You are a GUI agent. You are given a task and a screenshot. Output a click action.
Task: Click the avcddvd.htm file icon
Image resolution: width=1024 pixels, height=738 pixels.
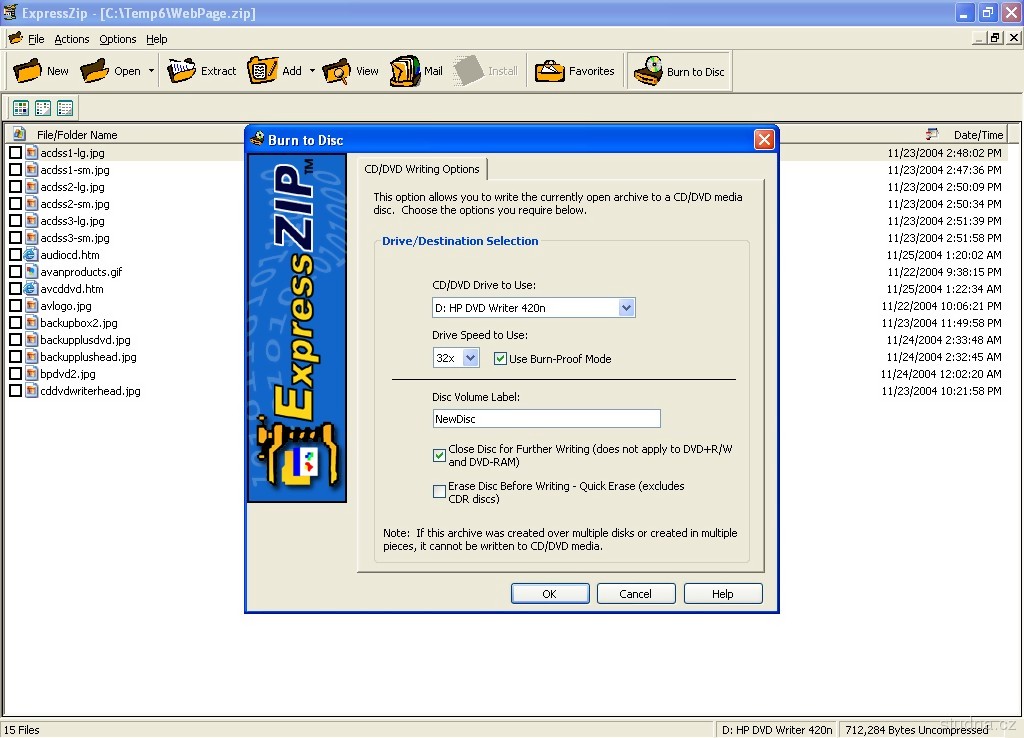tap(31, 289)
